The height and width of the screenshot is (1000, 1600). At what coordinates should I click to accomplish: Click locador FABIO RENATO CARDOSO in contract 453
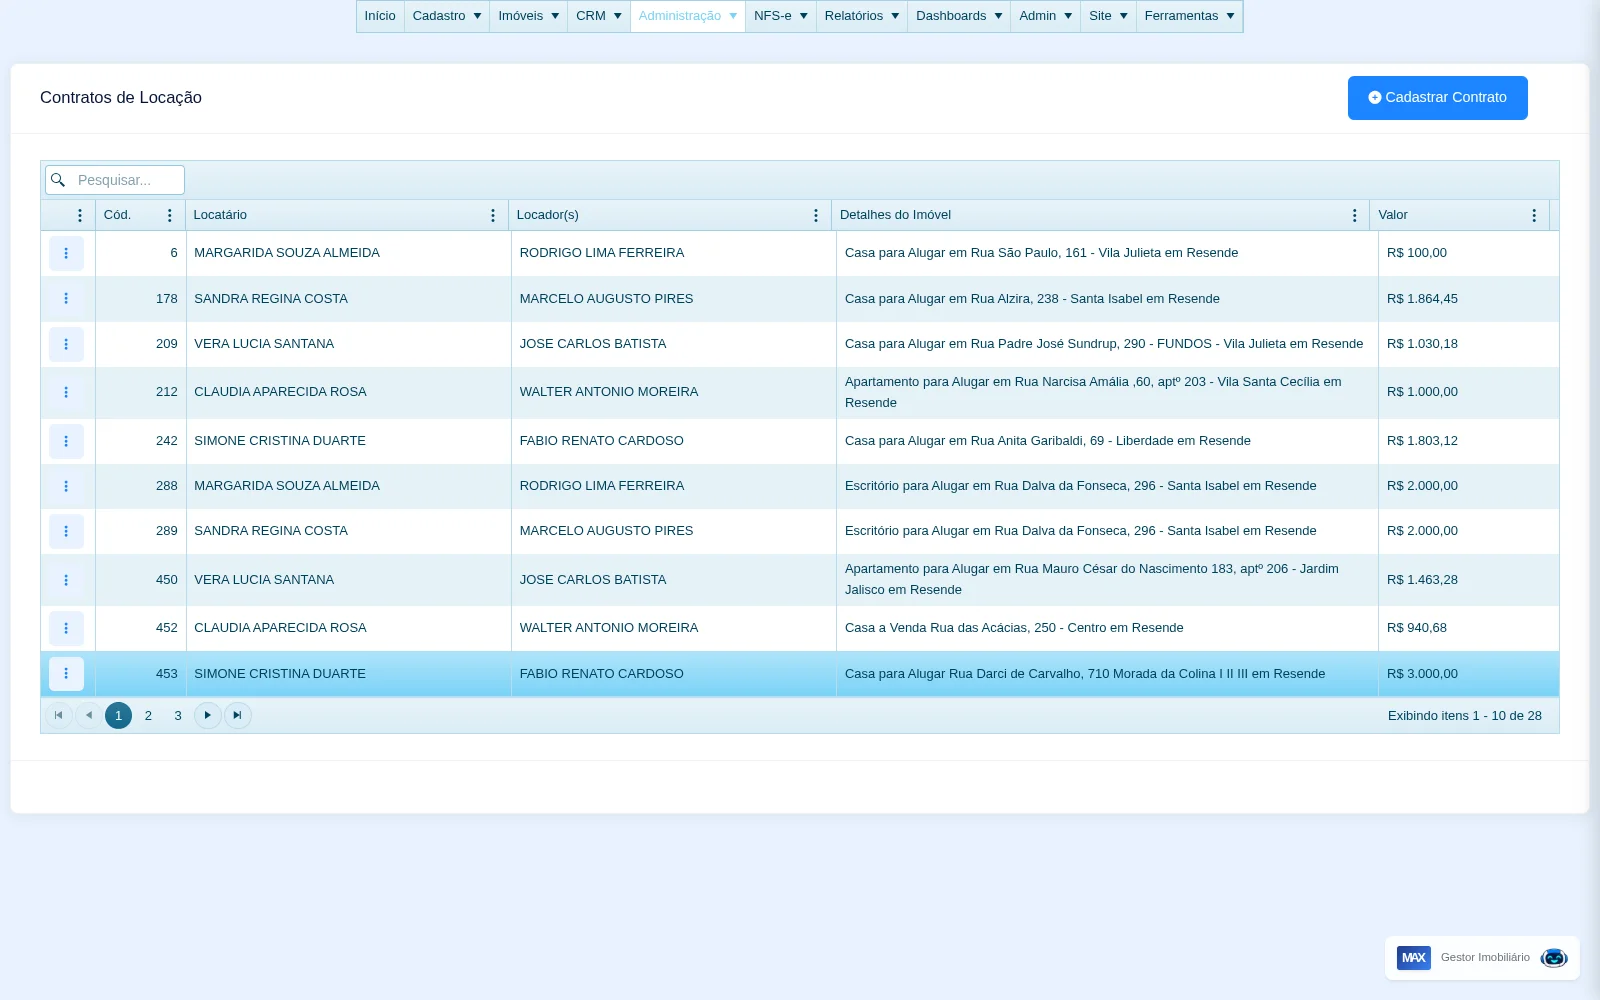click(602, 674)
